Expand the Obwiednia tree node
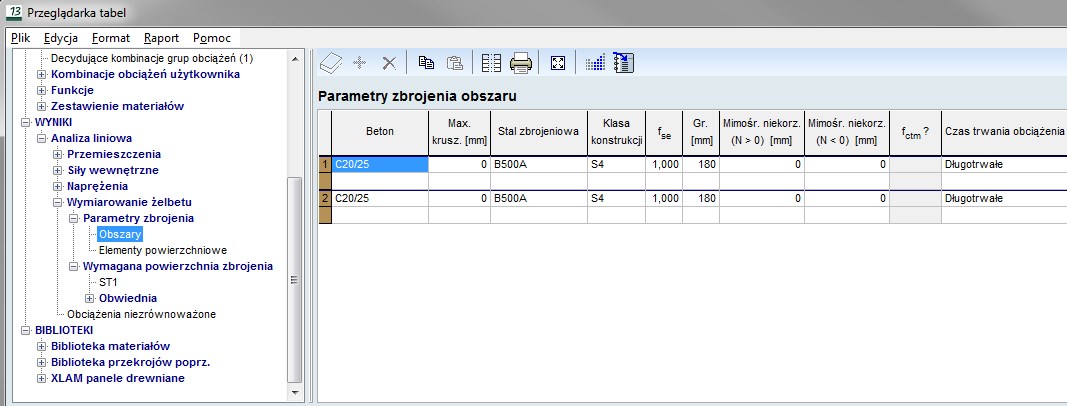Screen dimensions: 1067x406 tap(90, 298)
